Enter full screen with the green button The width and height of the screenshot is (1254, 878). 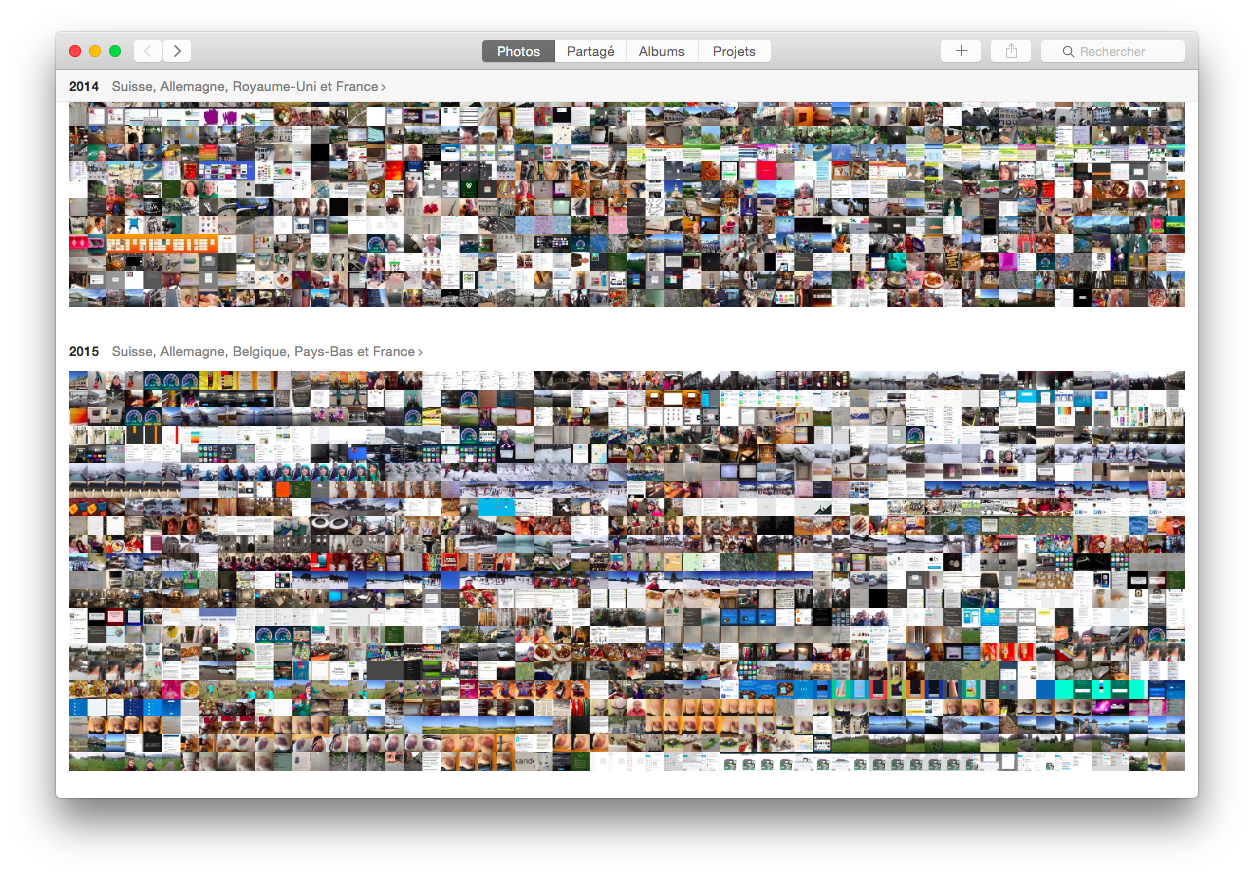(115, 51)
